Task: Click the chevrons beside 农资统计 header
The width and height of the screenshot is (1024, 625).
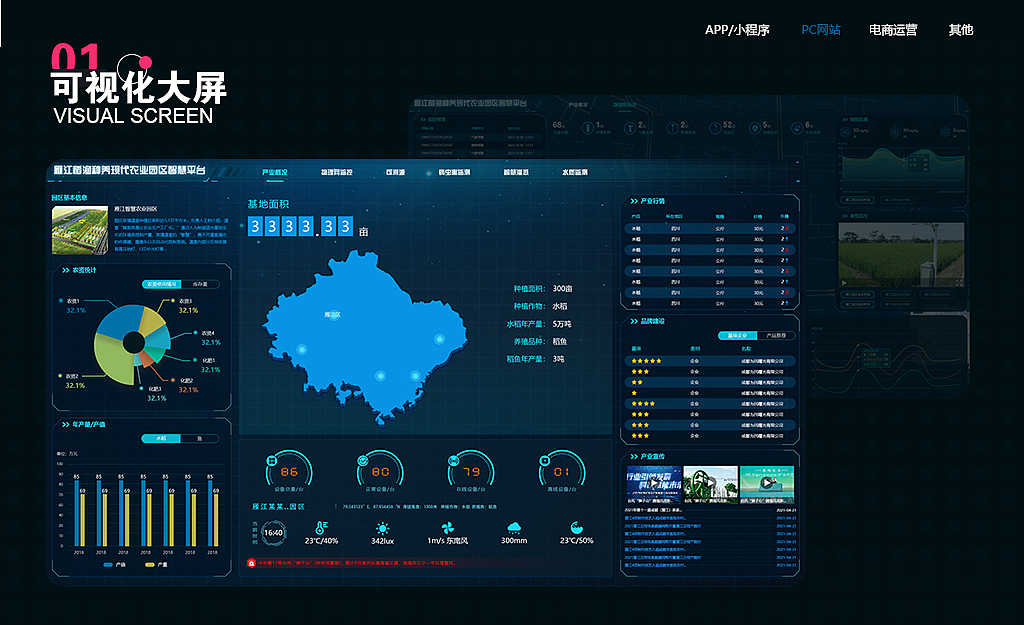Action: (x=65, y=270)
